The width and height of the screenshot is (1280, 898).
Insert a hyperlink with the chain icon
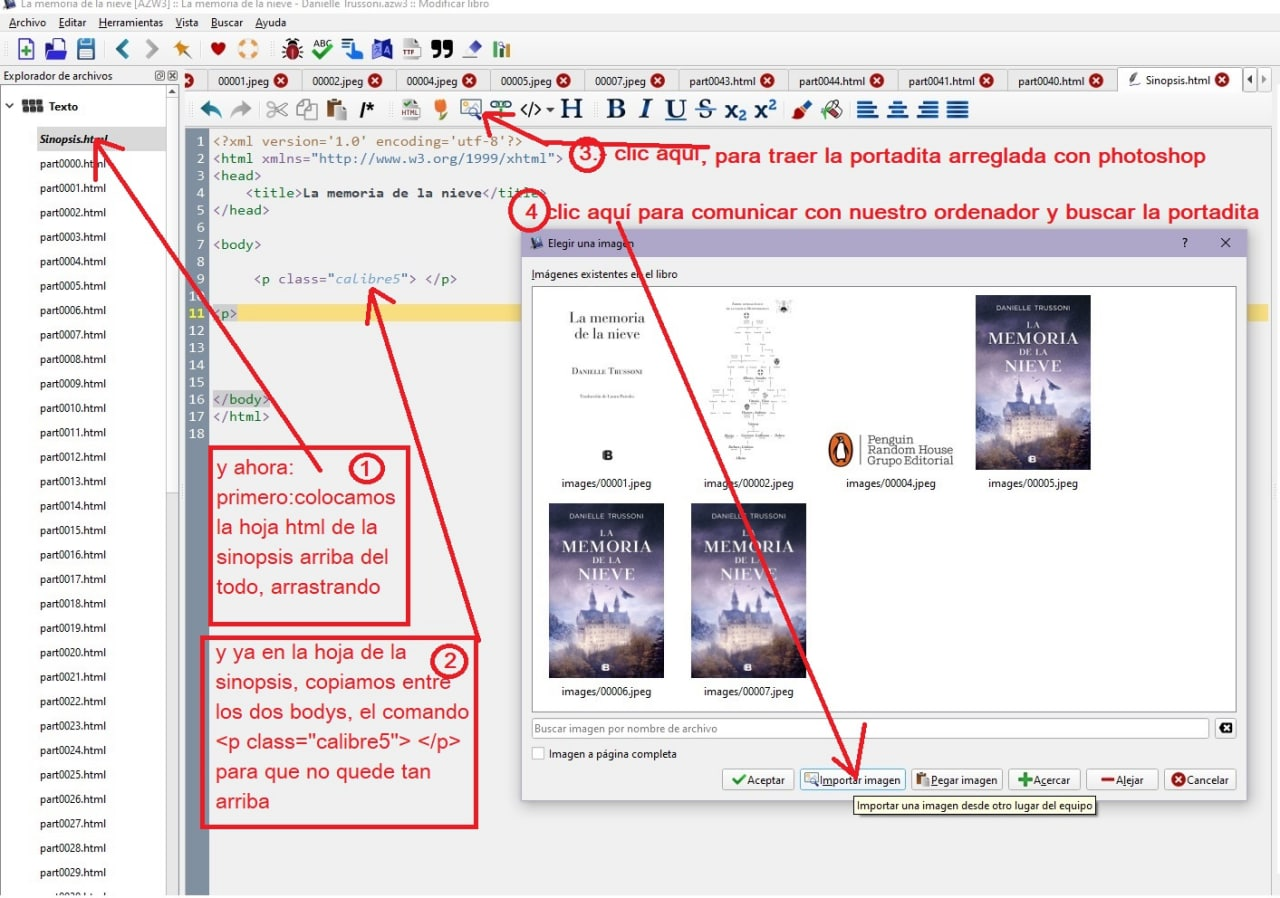coord(500,109)
